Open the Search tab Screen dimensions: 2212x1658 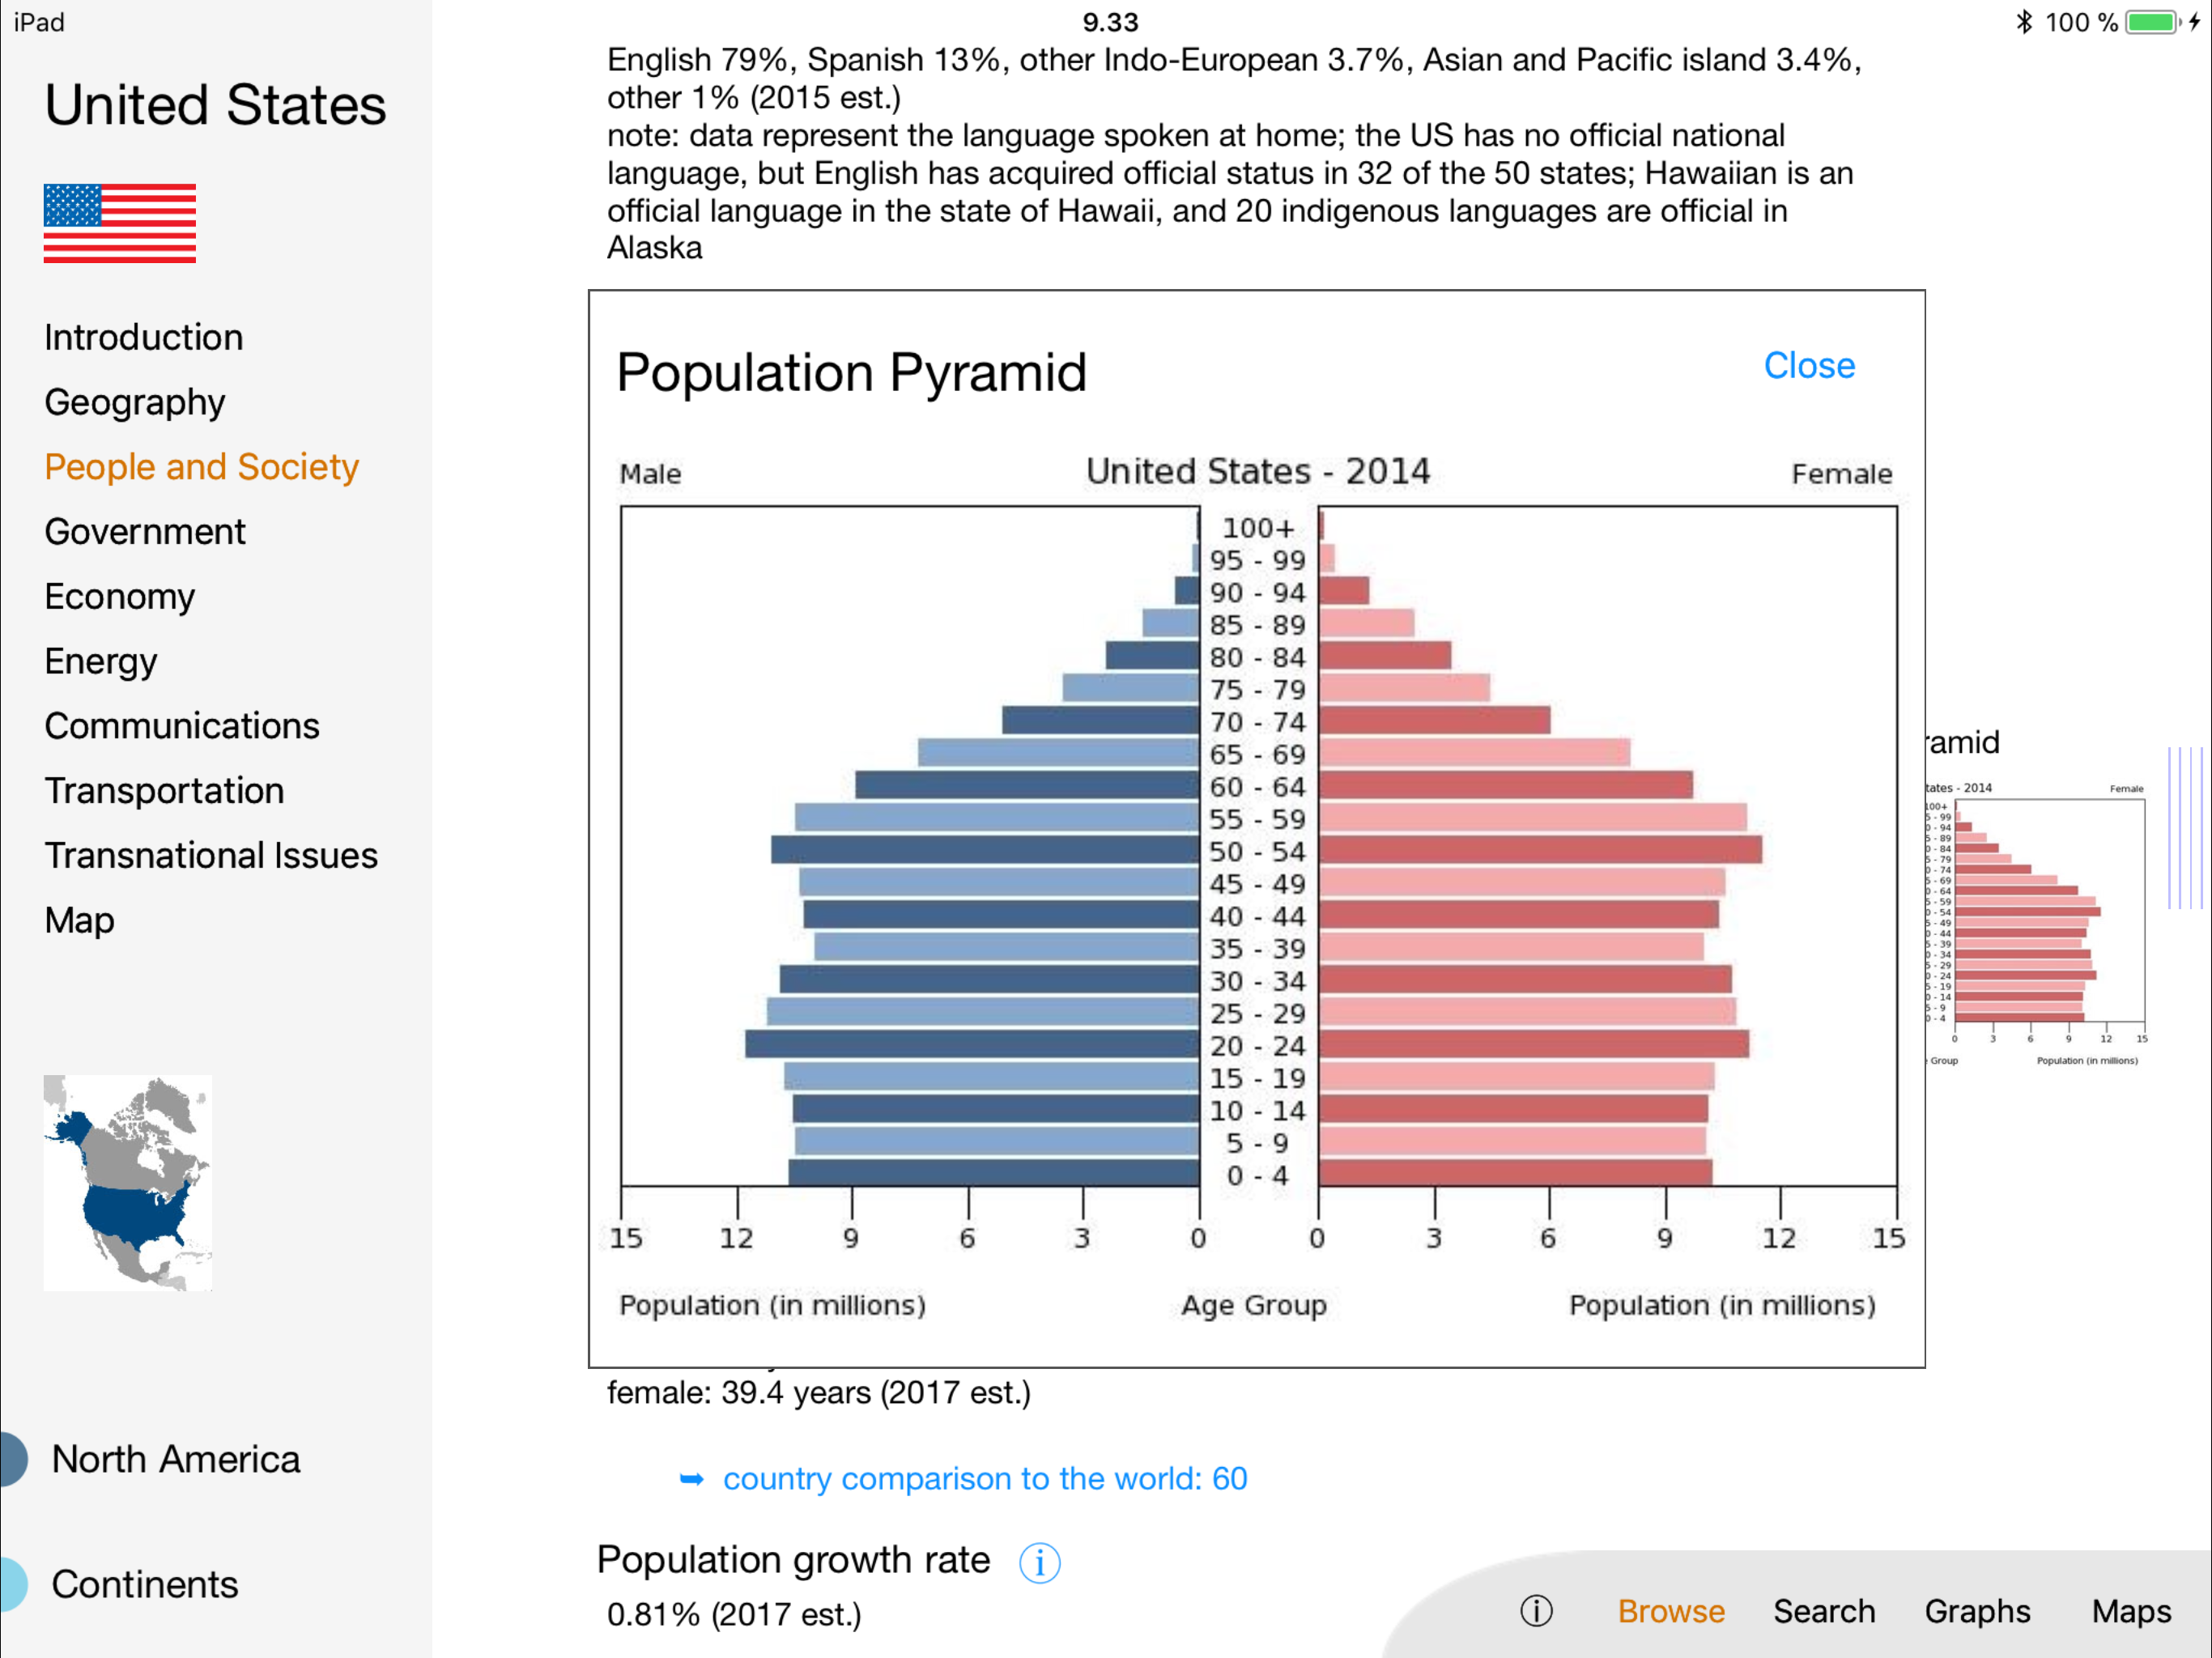point(1824,1611)
